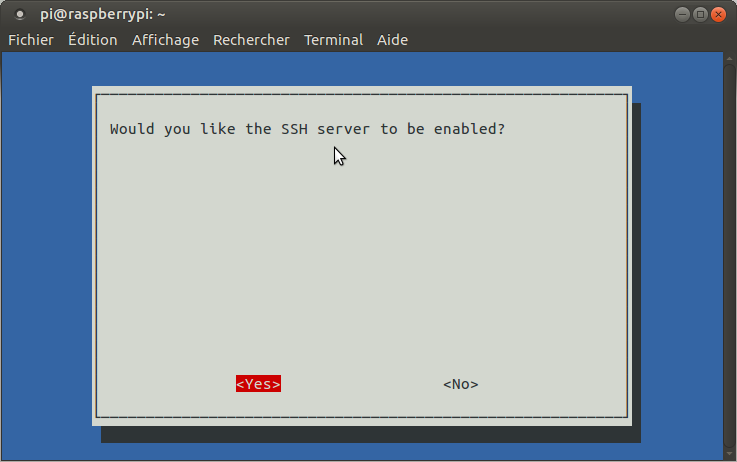Open the Édition menu
737x462 pixels.
coord(93,40)
